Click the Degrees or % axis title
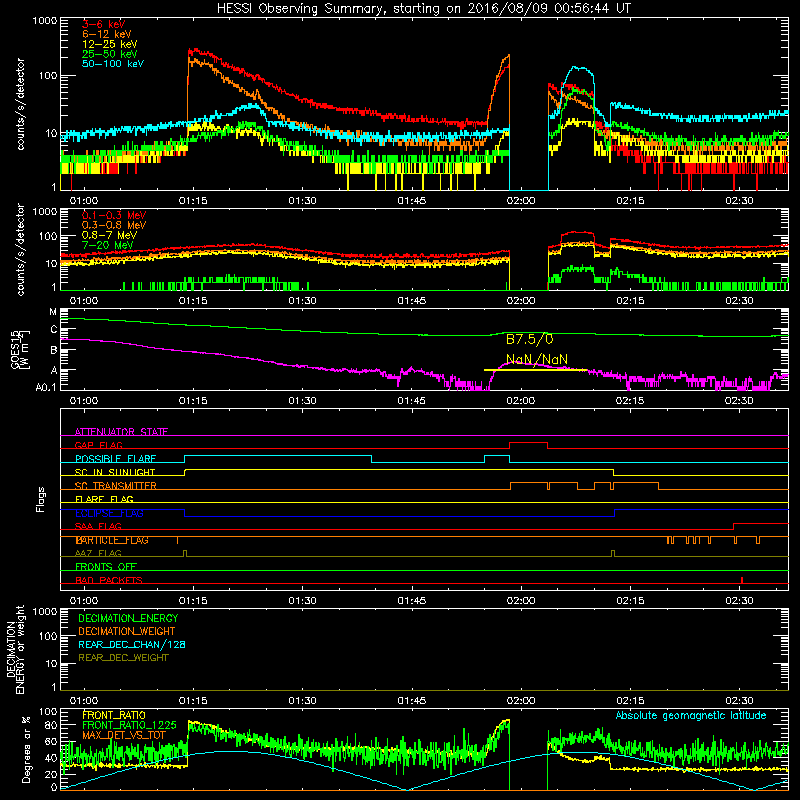 27,749
